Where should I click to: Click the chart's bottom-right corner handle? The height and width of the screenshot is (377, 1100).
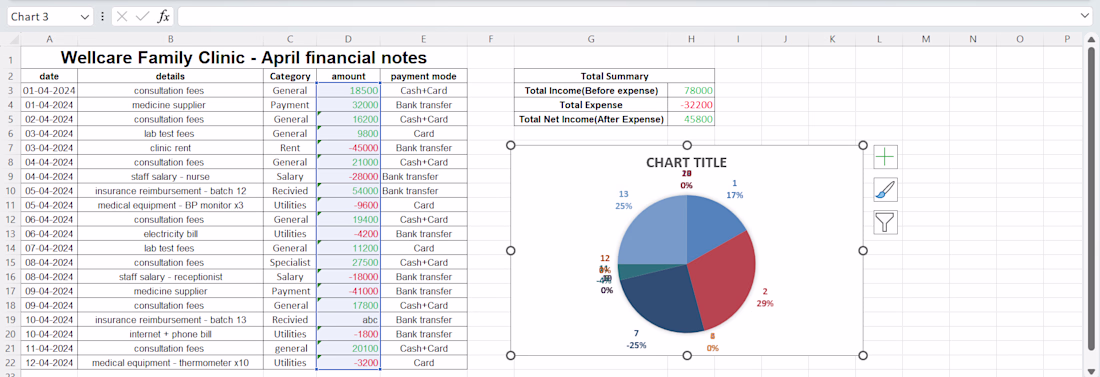tap(863, 355)
